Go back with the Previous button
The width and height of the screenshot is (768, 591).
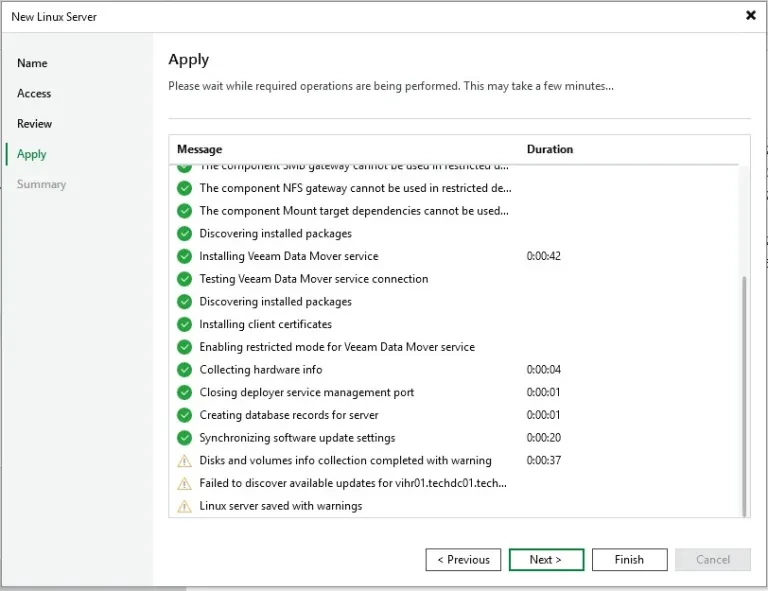463,560
